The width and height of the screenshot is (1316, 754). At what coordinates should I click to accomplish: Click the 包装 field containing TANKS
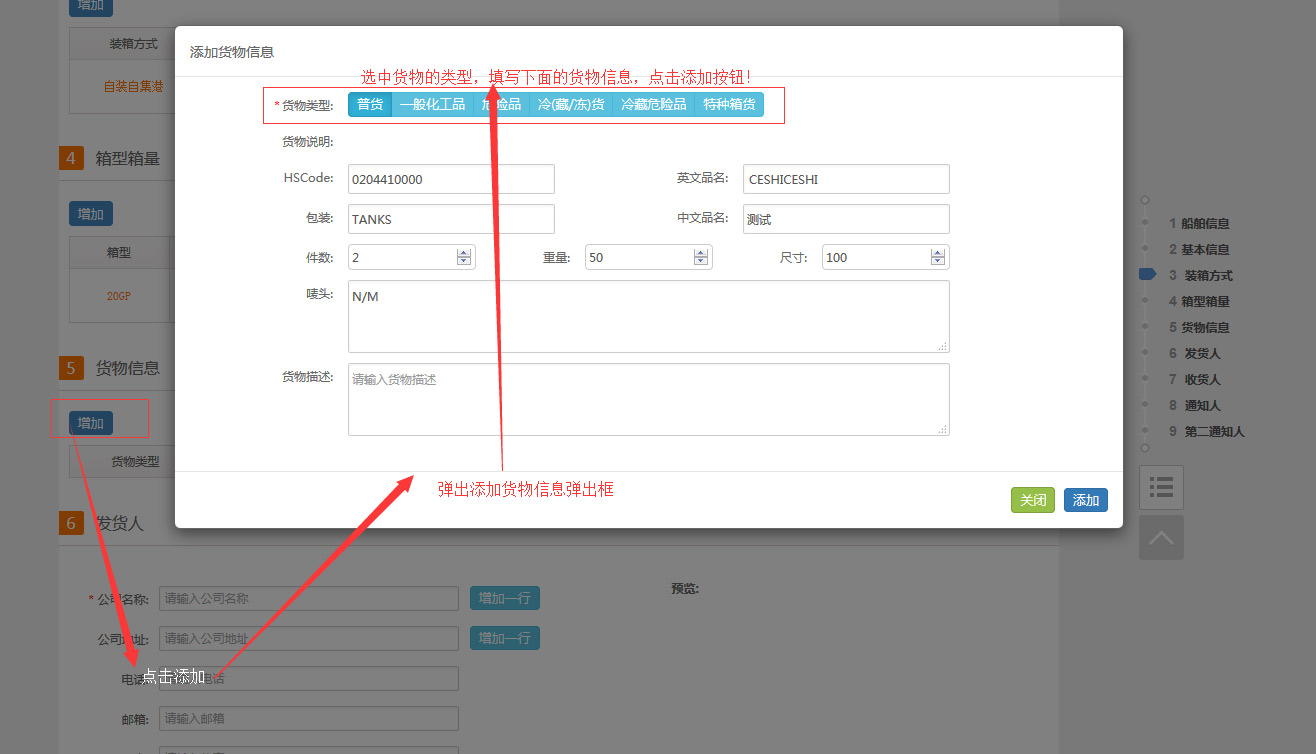[450, 219]
